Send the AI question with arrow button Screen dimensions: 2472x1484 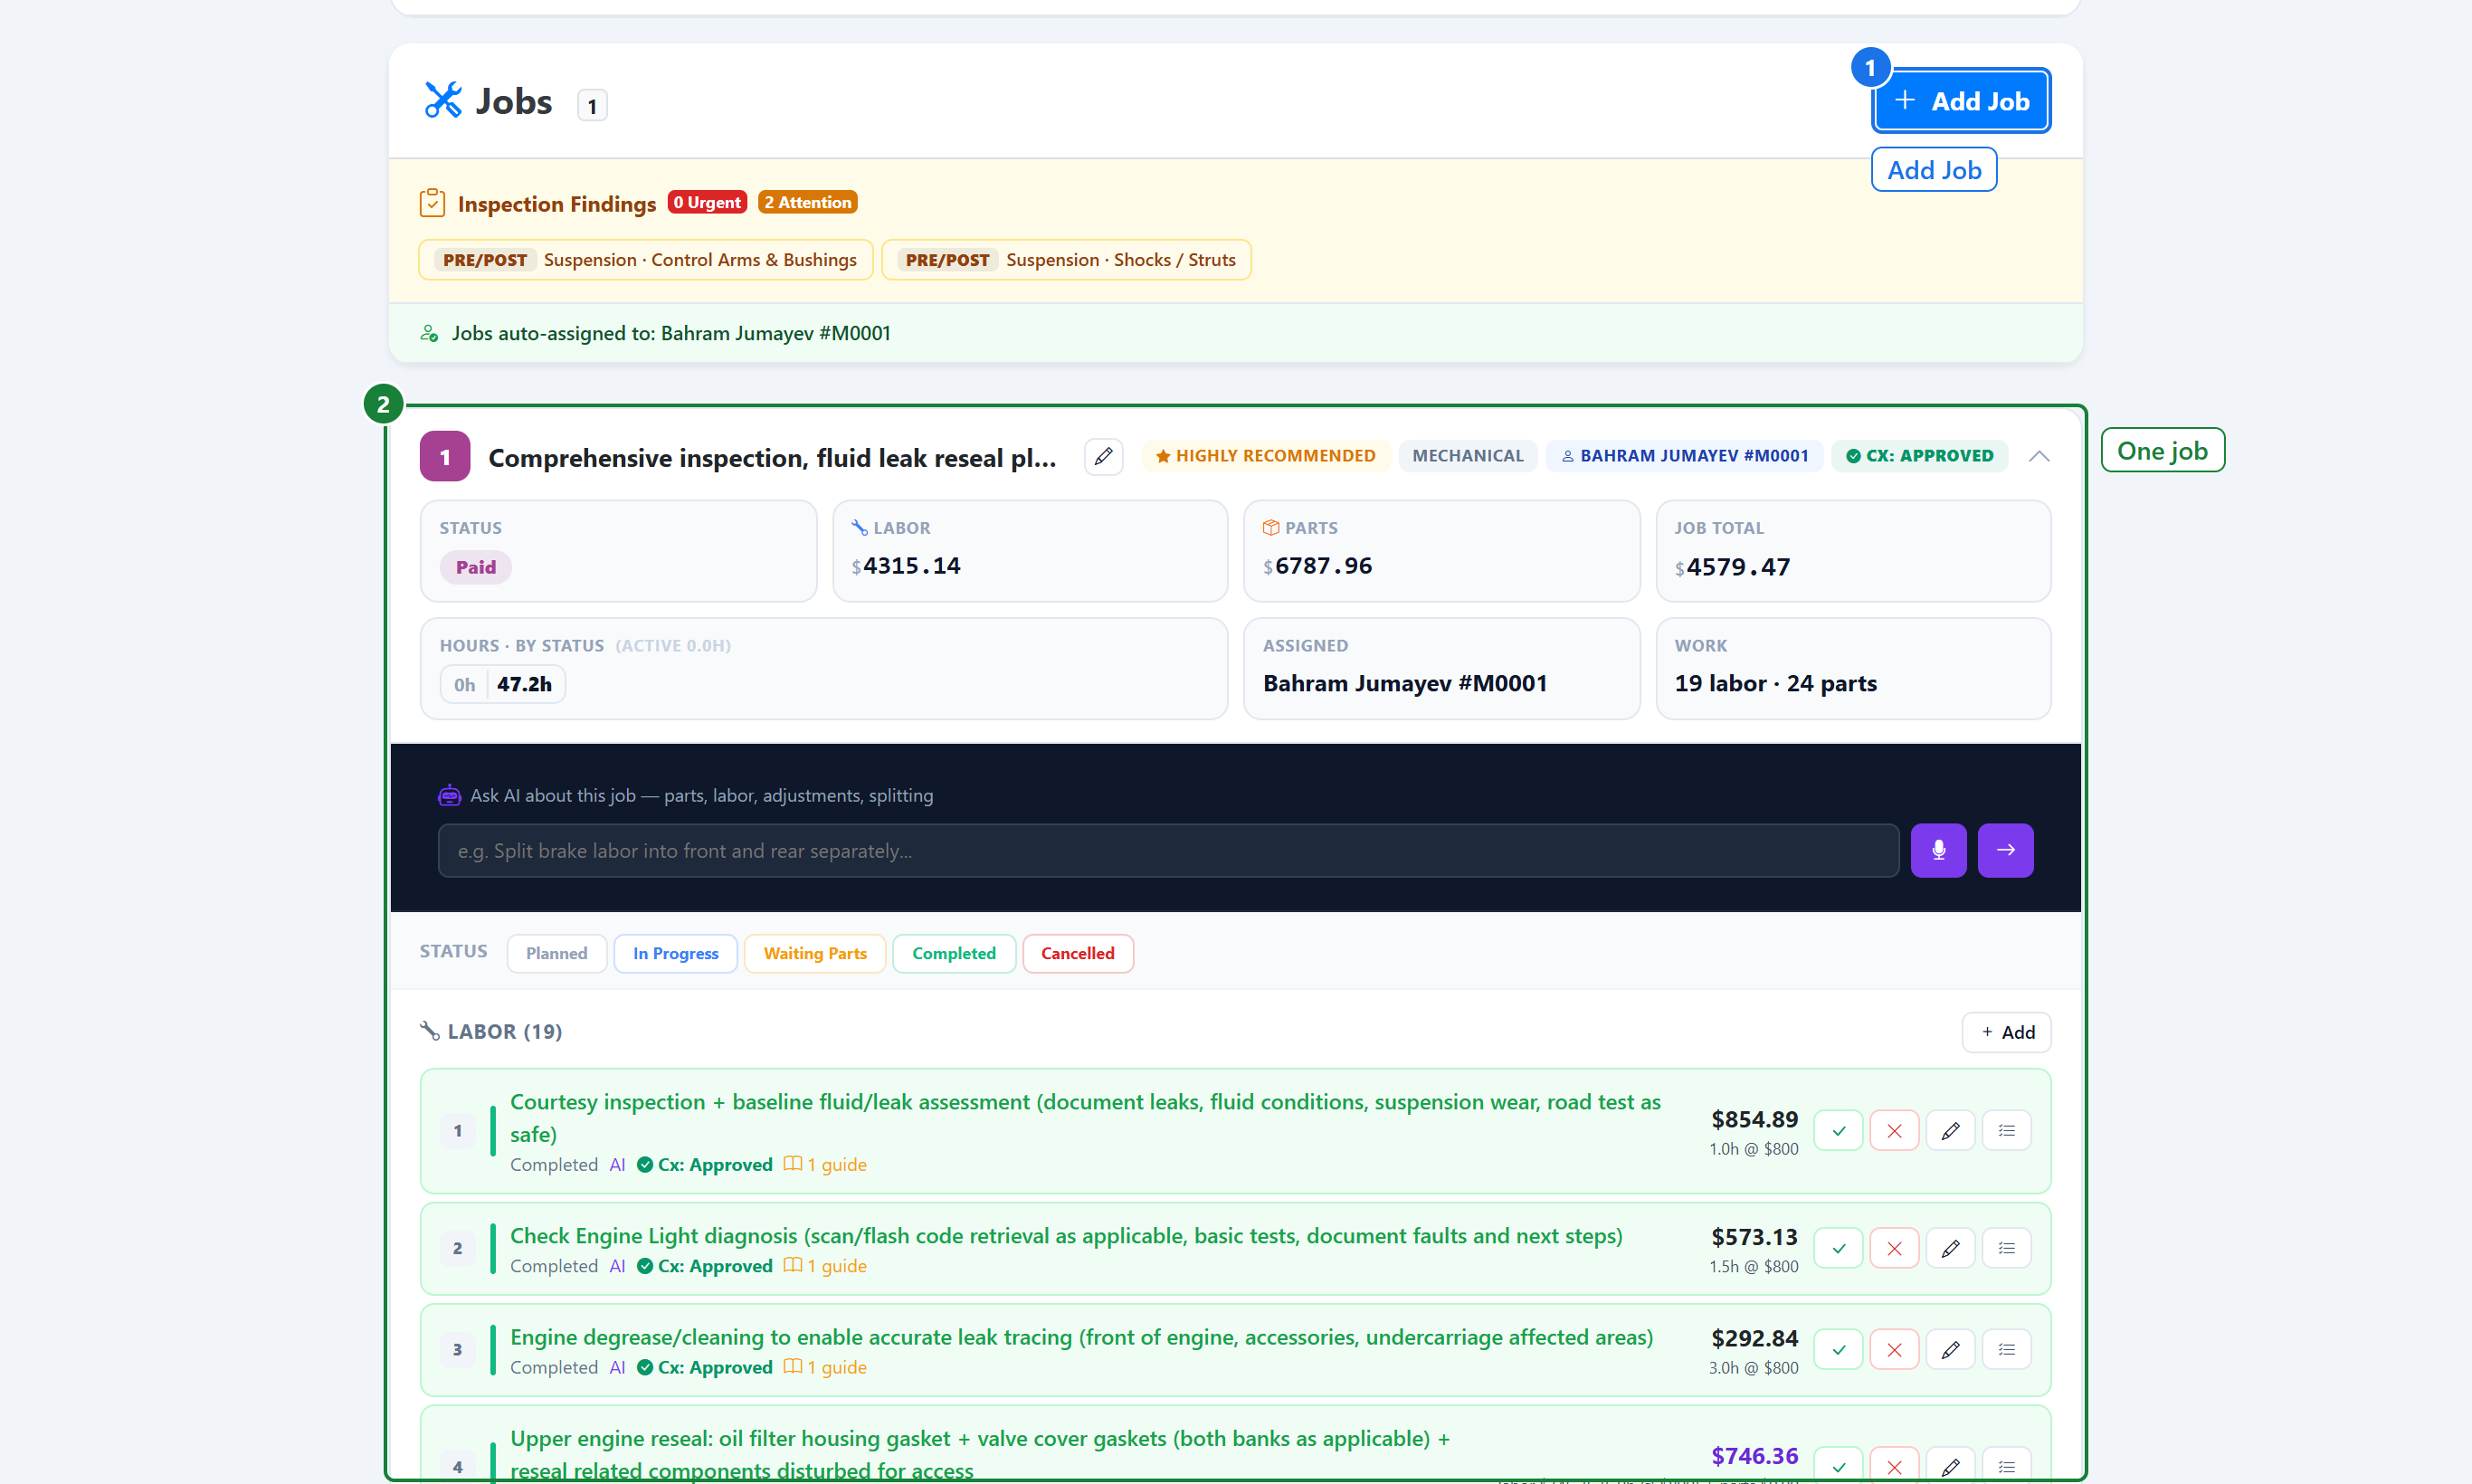click(x=2004, y=850)
